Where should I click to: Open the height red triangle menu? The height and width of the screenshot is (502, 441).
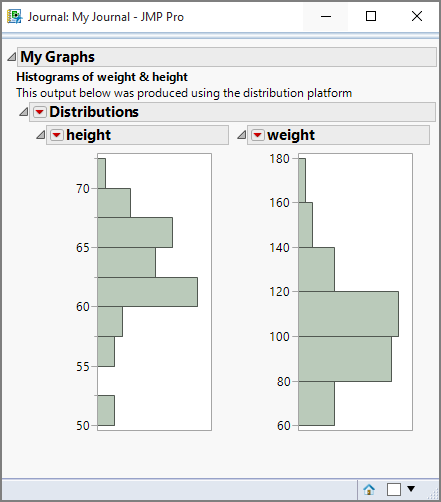tap(56, 135)
